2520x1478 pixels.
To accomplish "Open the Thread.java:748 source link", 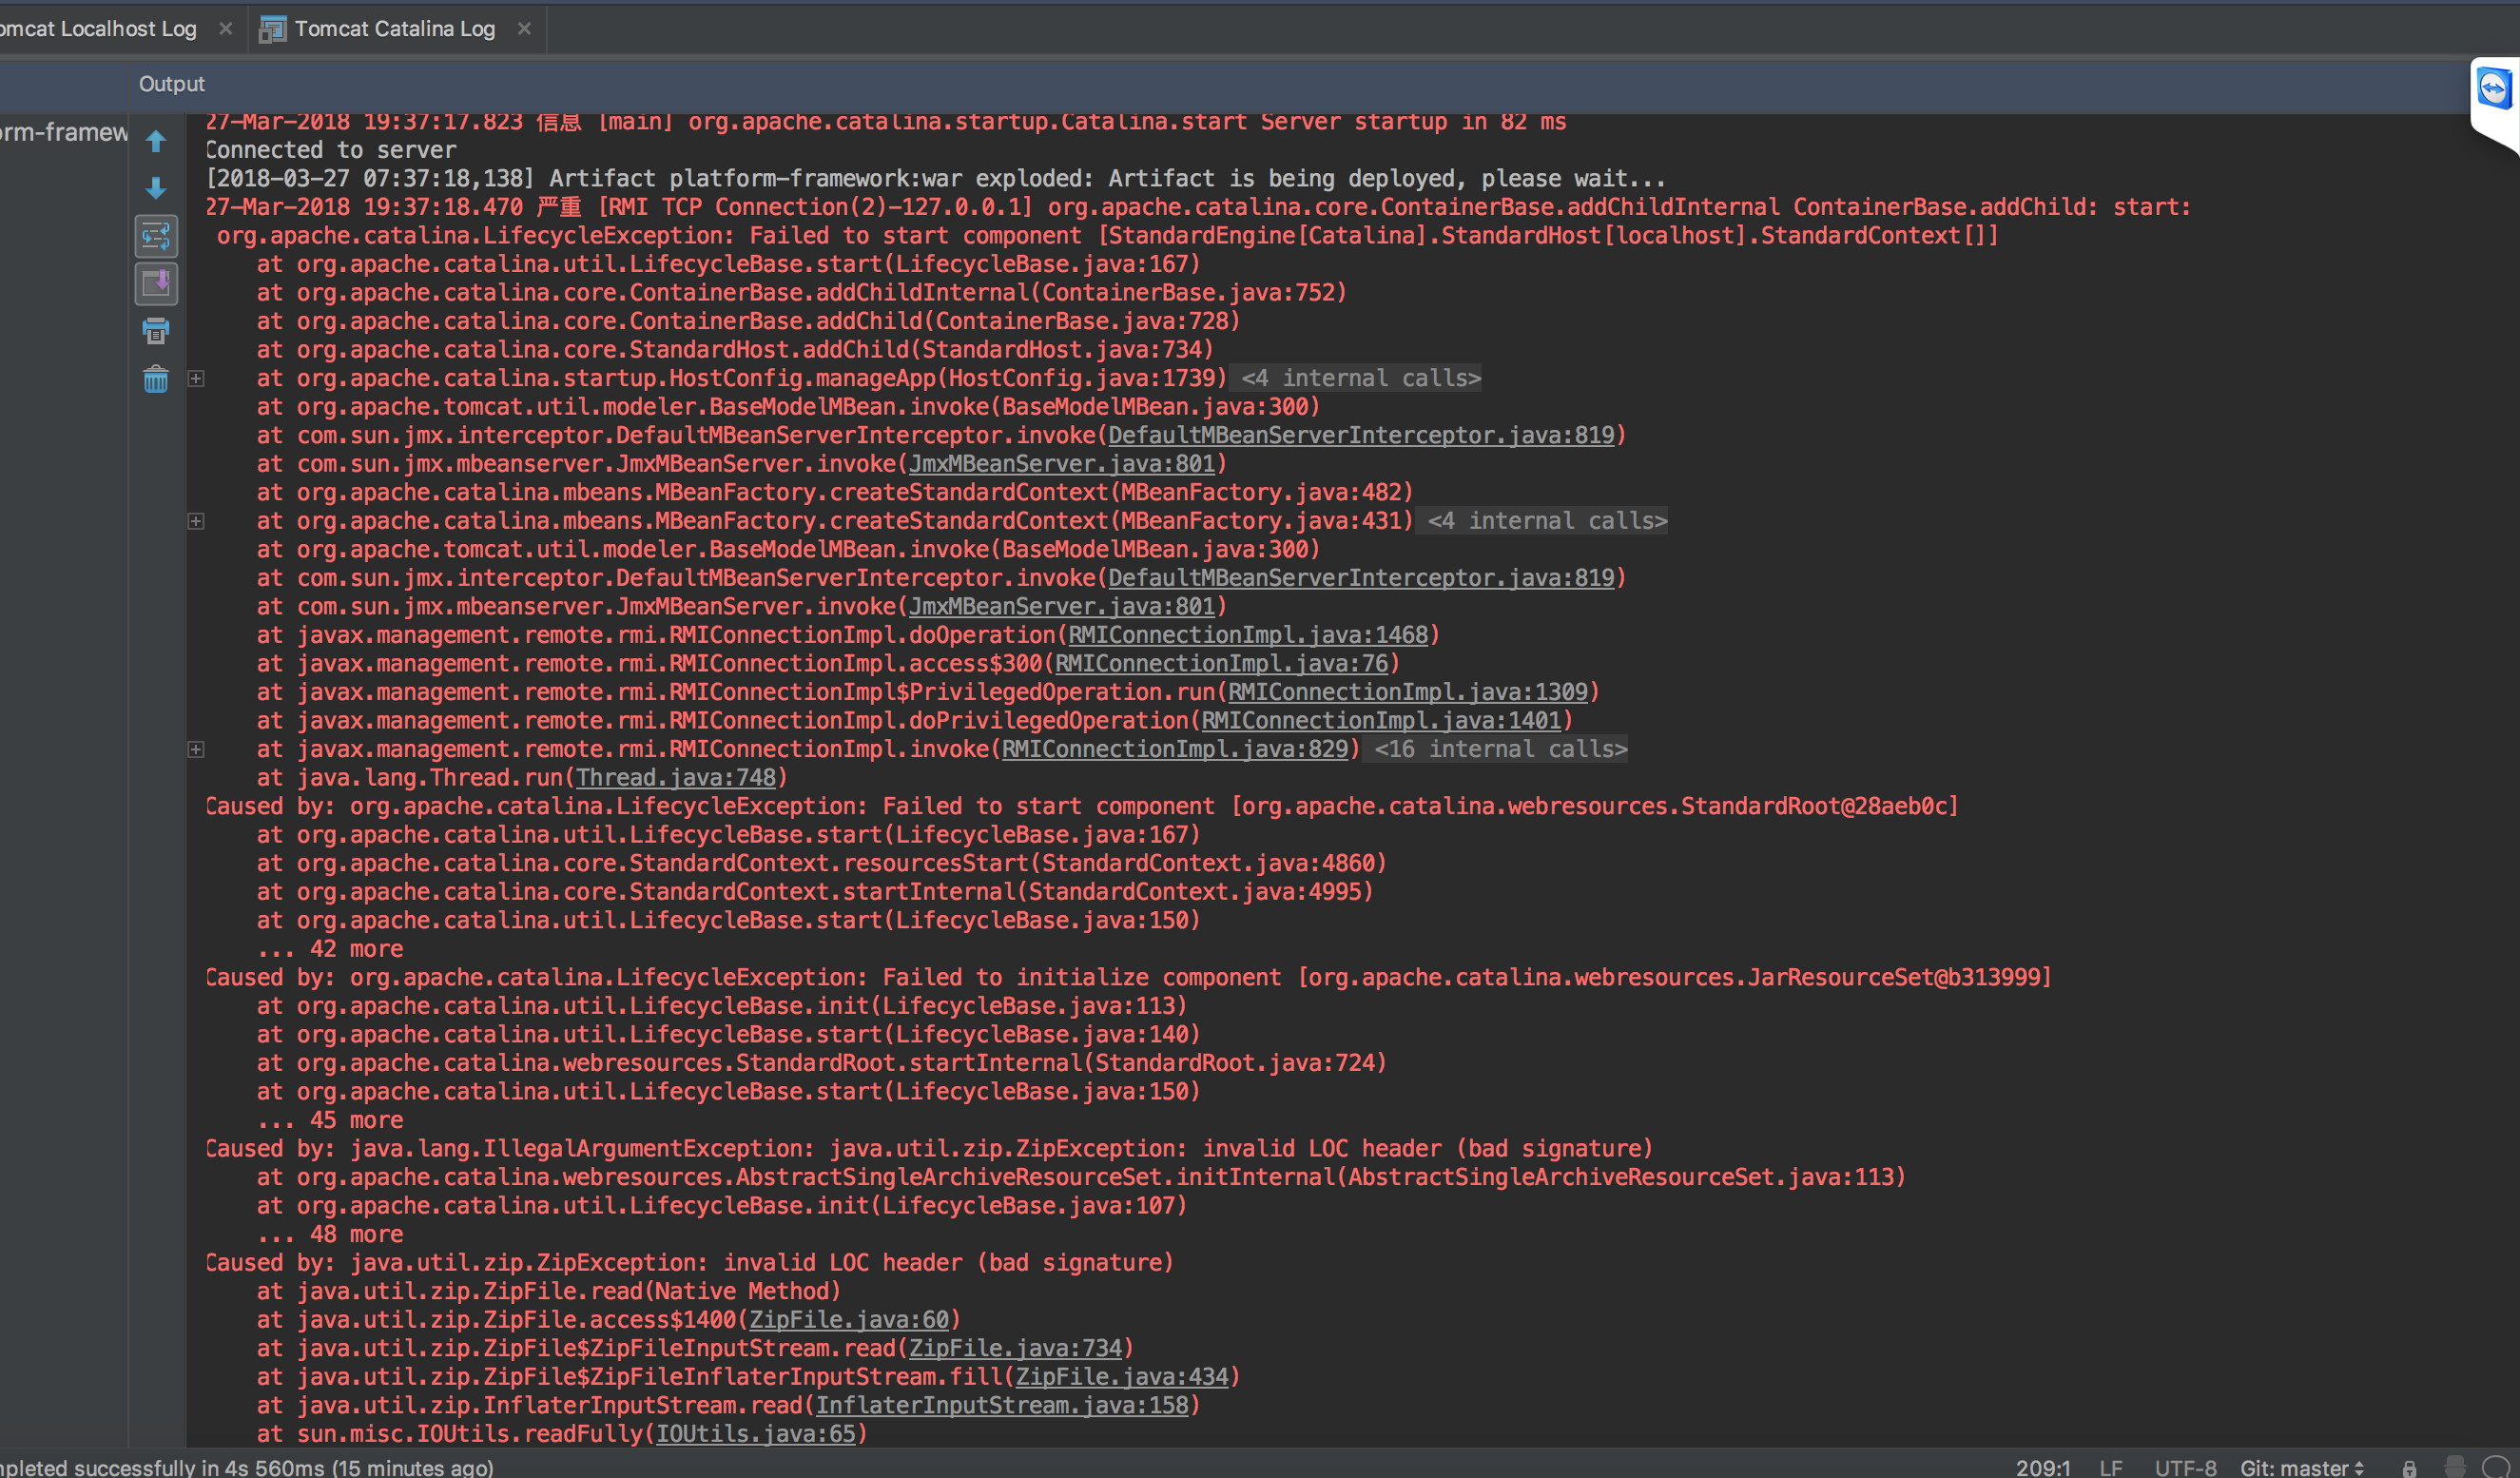I will 675,778.
